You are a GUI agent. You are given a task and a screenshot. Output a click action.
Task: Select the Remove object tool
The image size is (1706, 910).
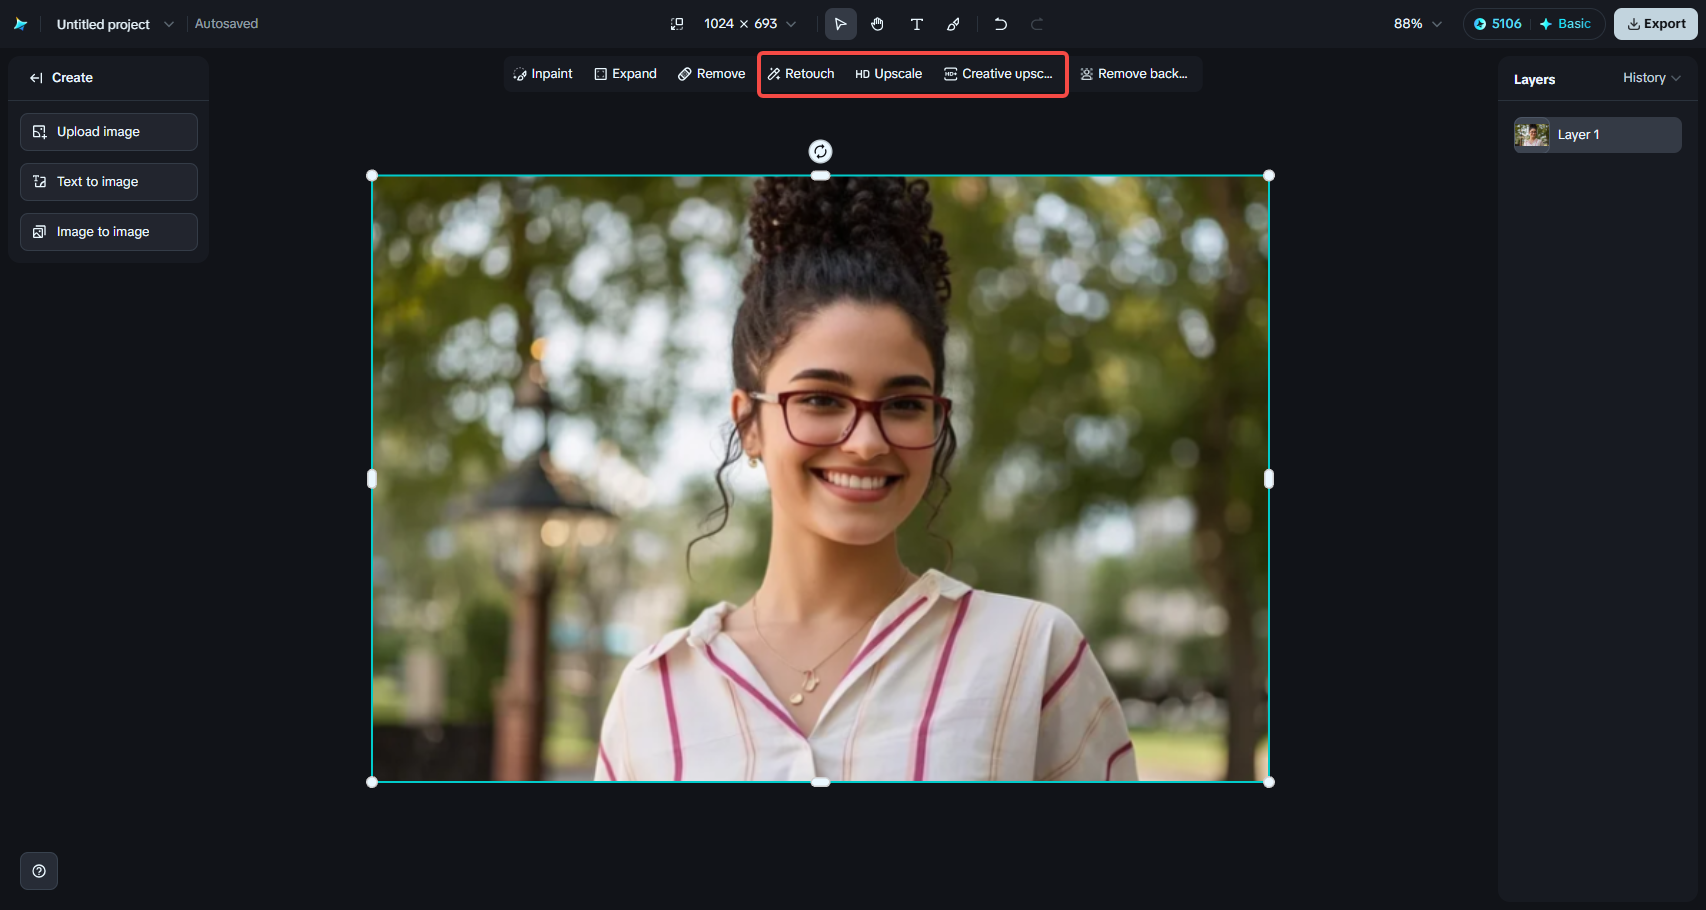711,73
